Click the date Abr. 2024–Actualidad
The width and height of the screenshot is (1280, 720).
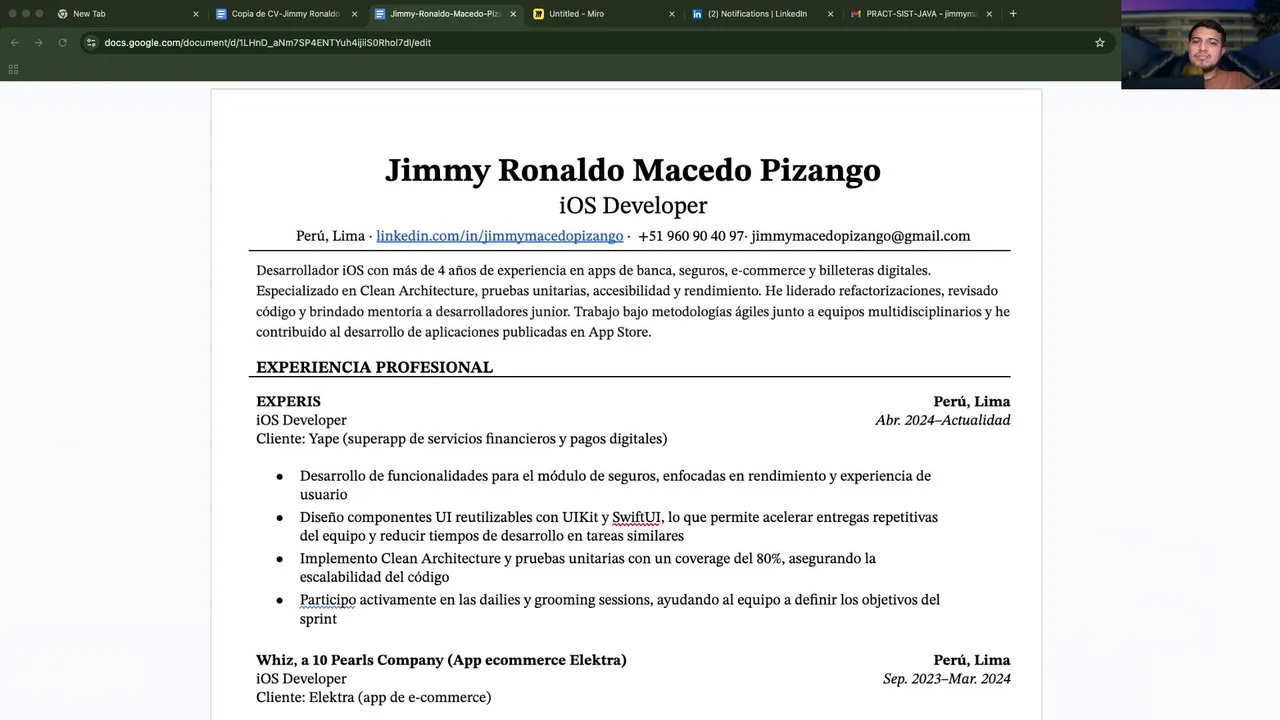pos(943,420)
